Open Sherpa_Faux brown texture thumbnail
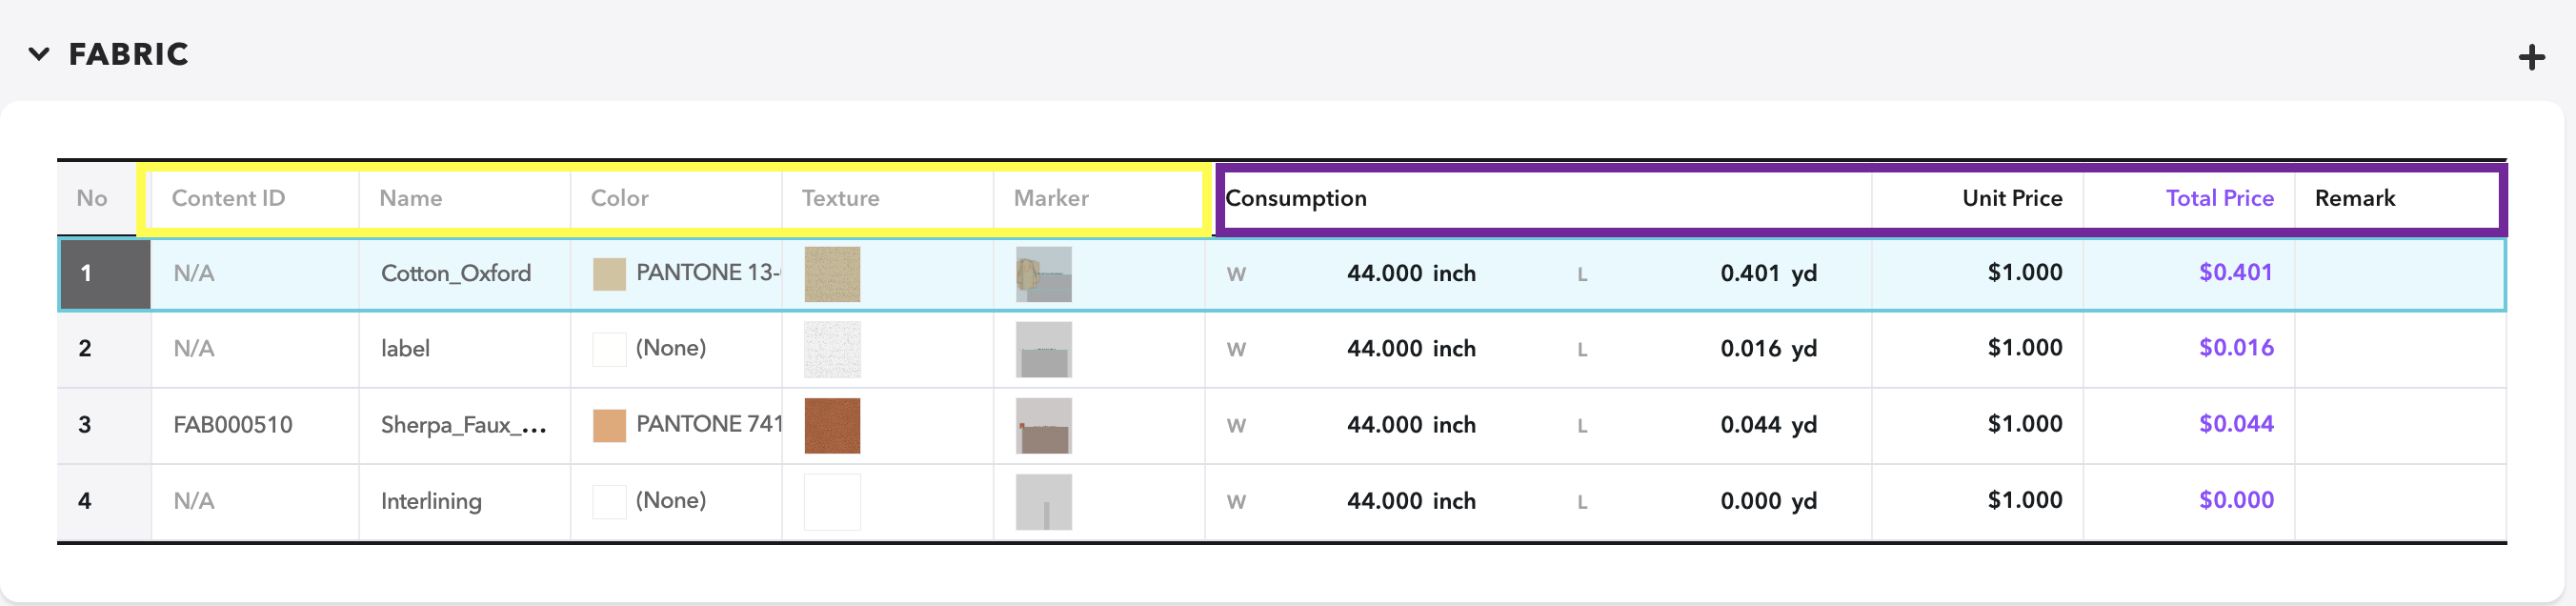Viewport: 2576px width, 606px height. [x=832, y=425]
